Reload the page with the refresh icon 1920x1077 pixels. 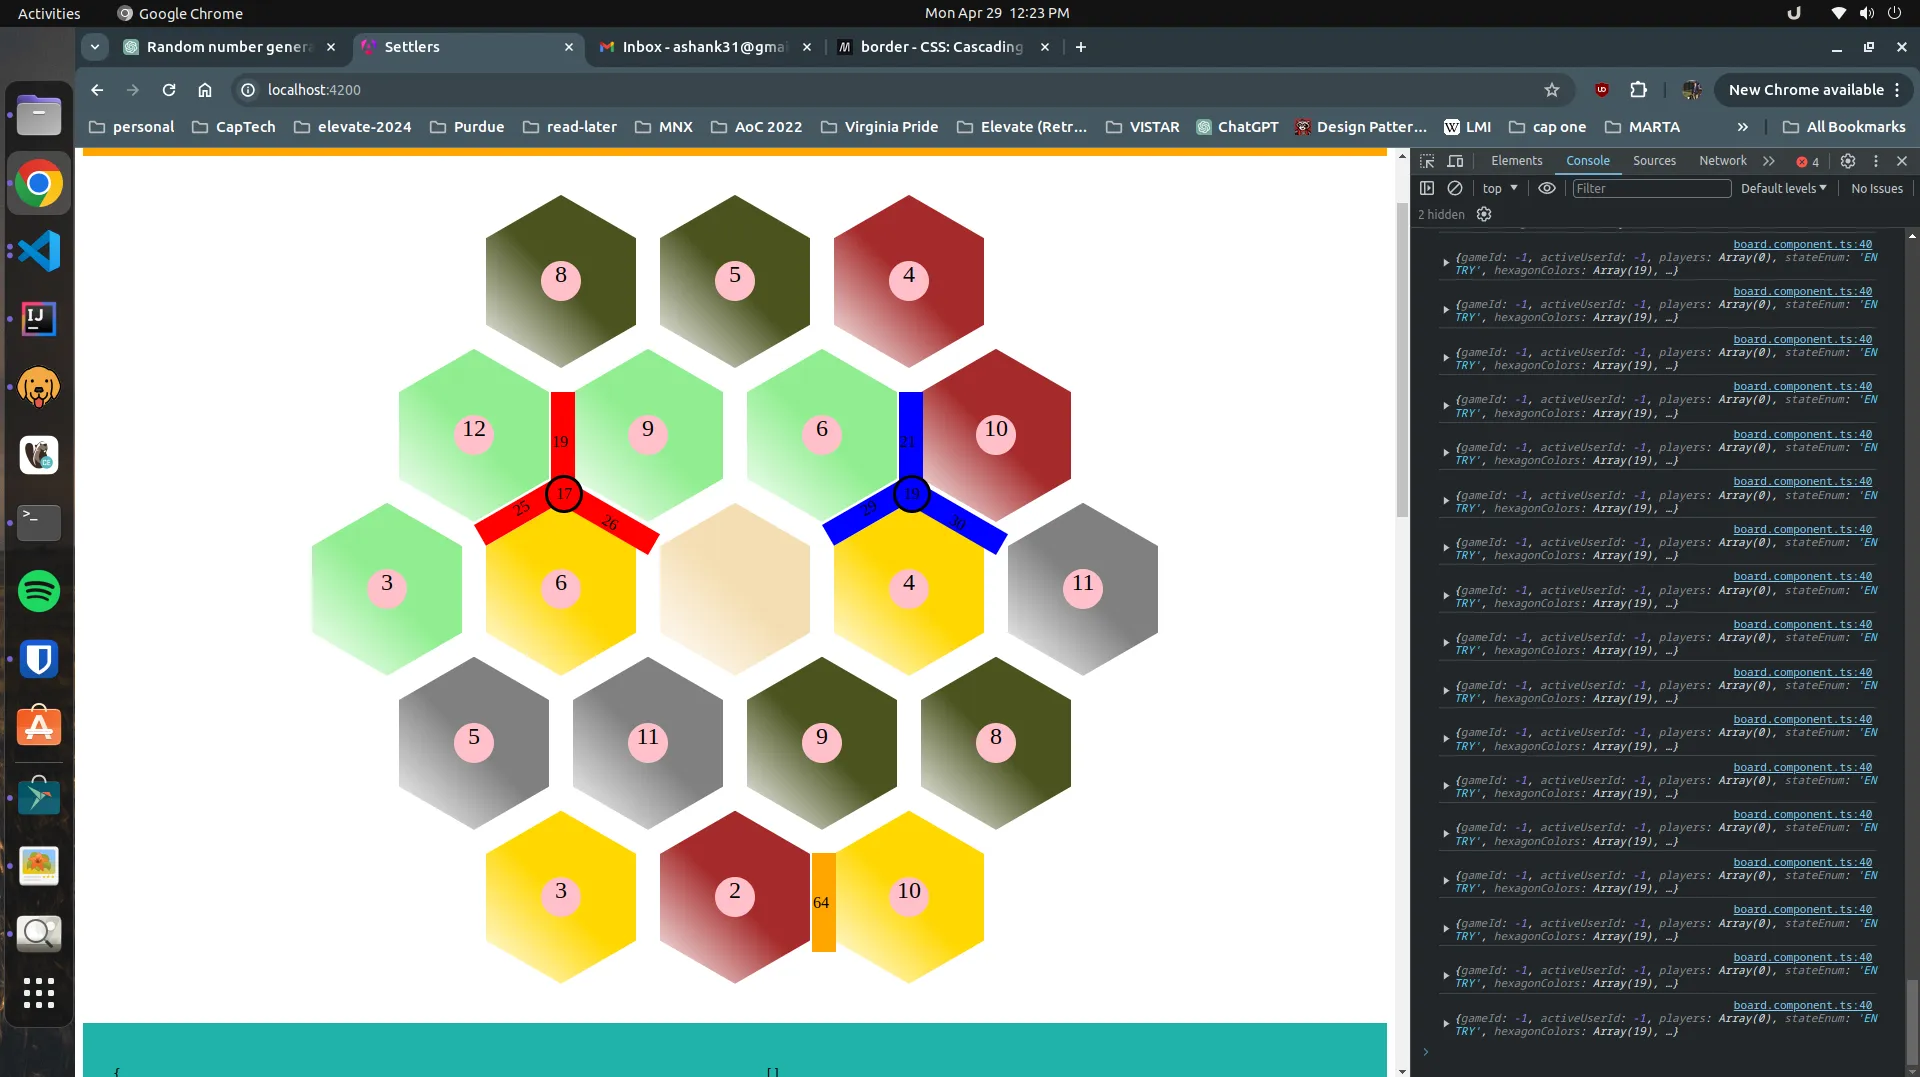pos(169,90)
